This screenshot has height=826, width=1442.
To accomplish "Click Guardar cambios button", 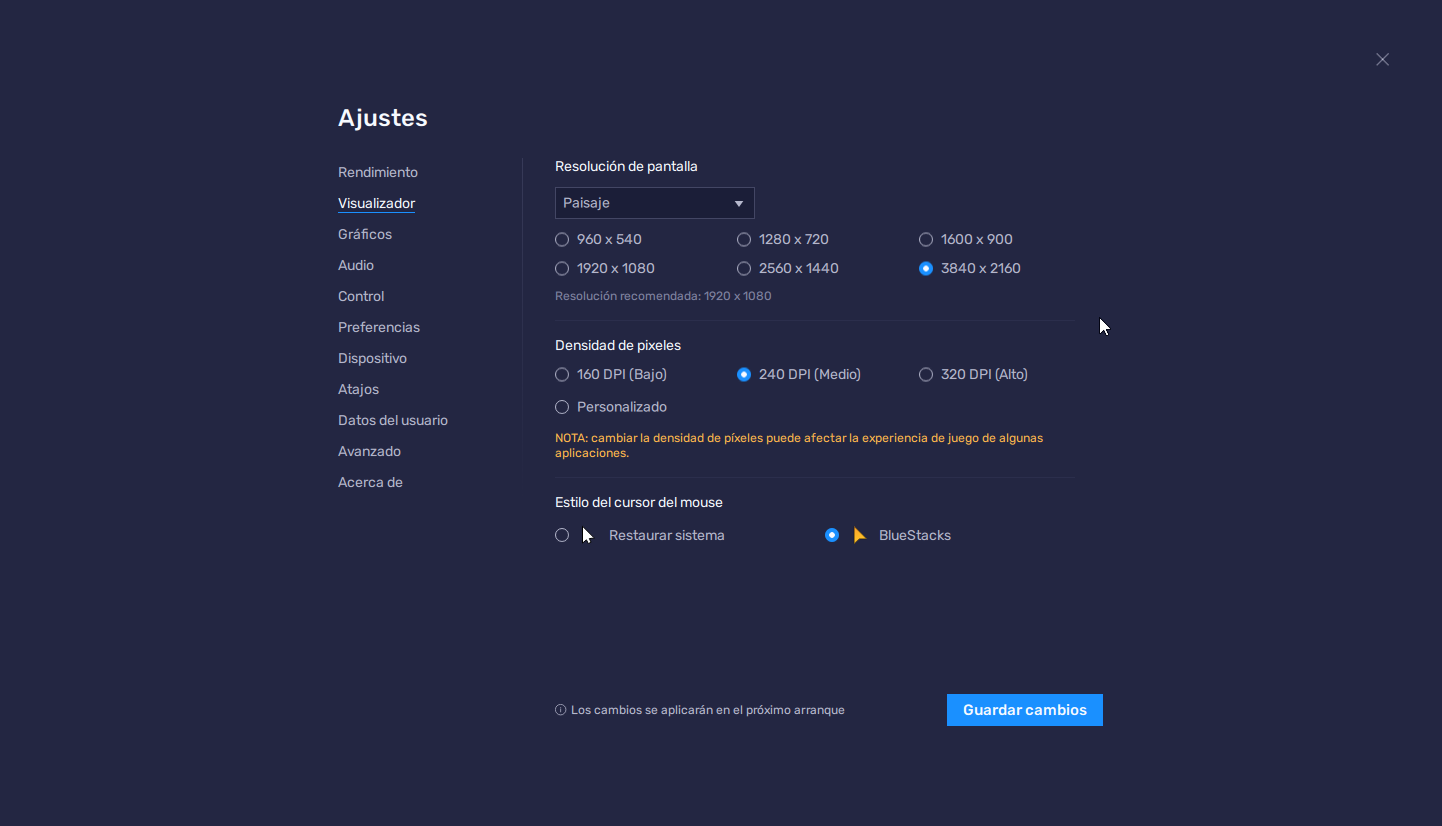I will [1025, 710].
